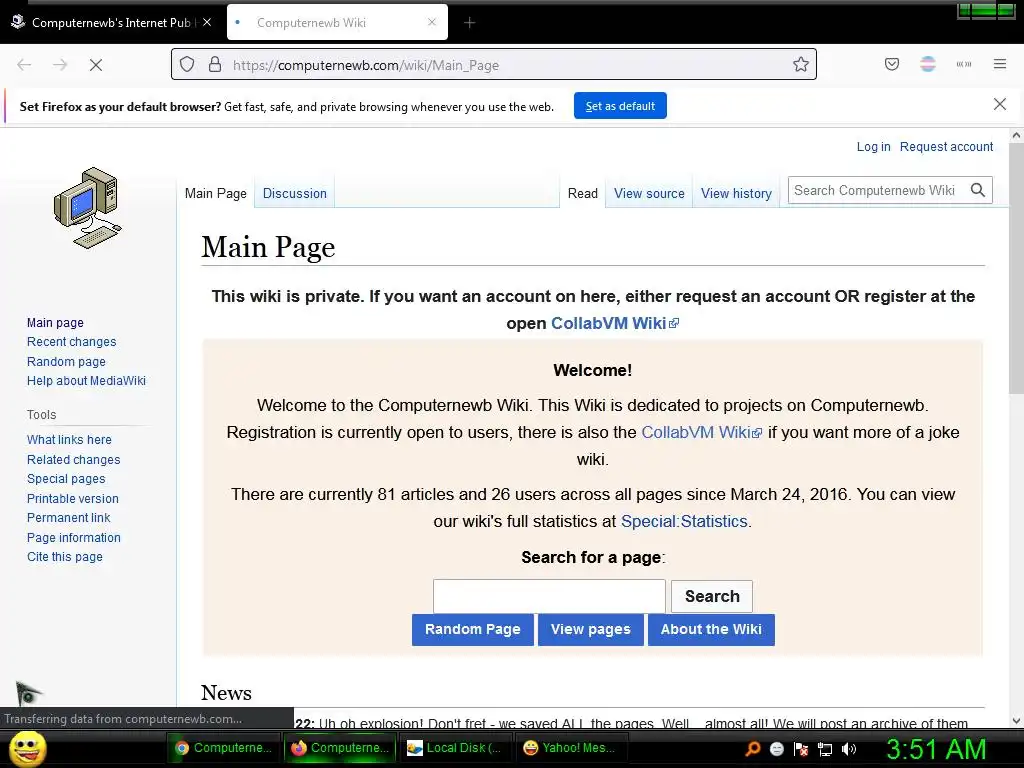Close the Computernewb's Internet Pub tab

(x=206, y=22)
